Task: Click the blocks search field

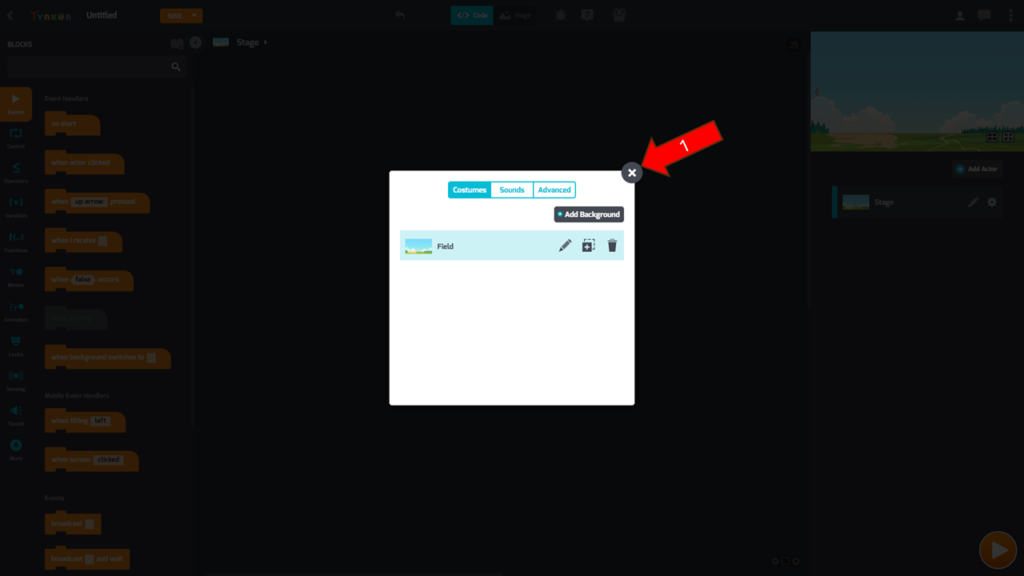Action: (90, 67)
